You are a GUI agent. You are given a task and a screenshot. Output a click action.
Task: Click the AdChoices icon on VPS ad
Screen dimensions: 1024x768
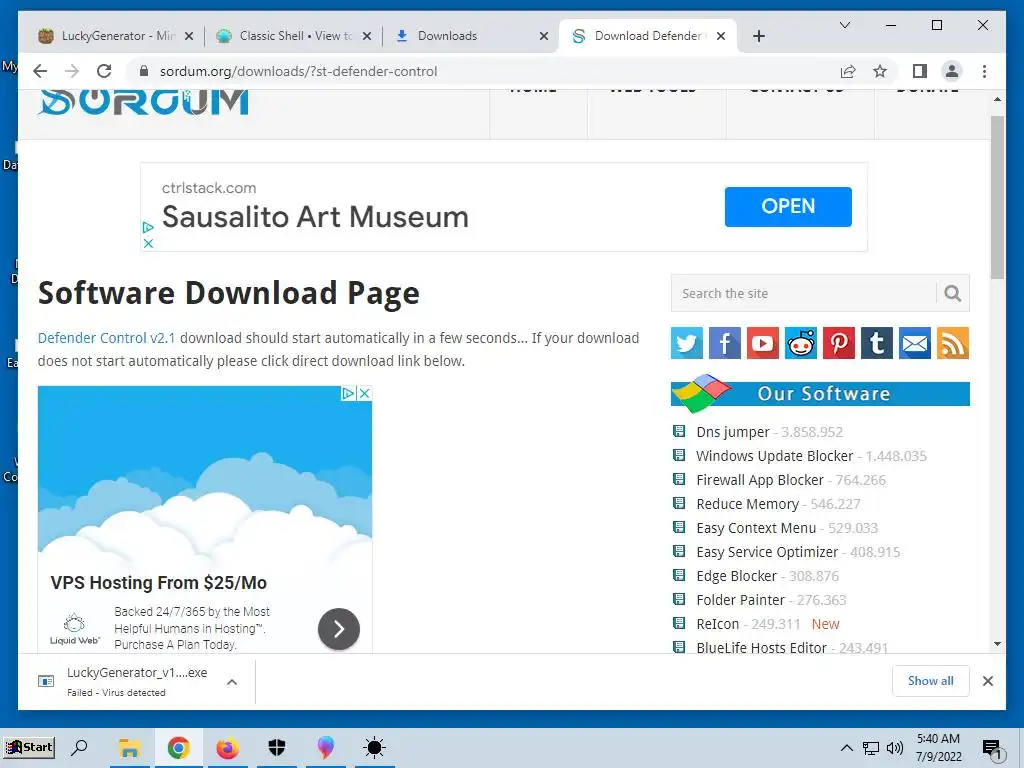click(348, 393)
